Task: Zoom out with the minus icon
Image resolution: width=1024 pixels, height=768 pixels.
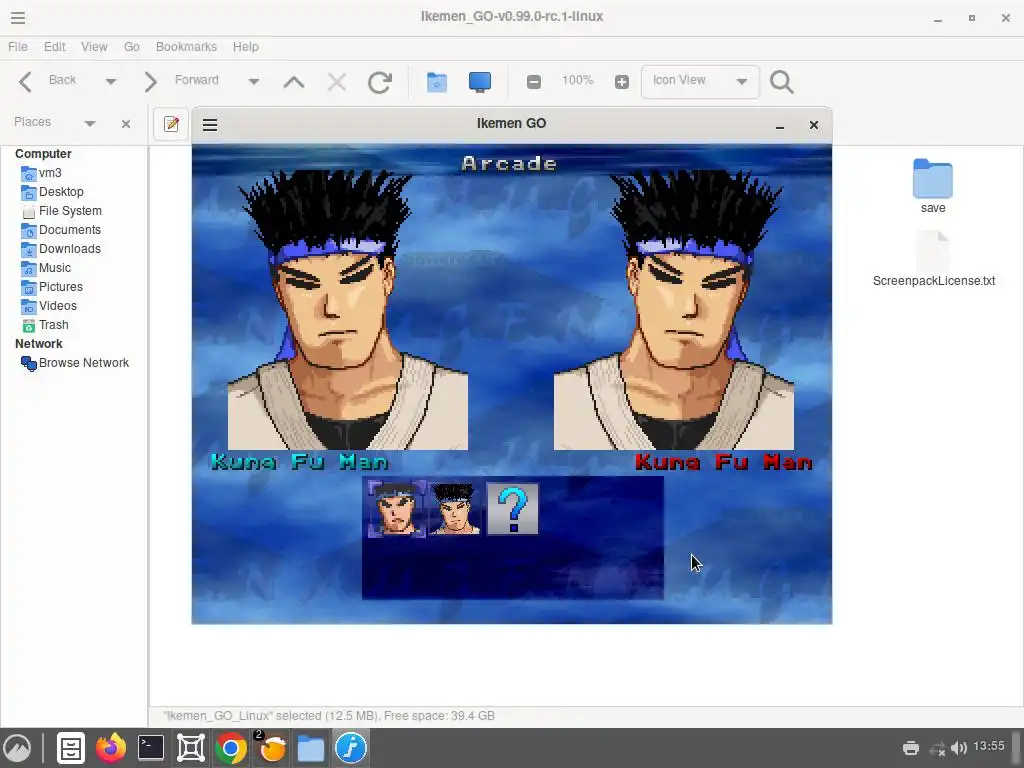Action: pyautogui.click(x=534, y=82)
